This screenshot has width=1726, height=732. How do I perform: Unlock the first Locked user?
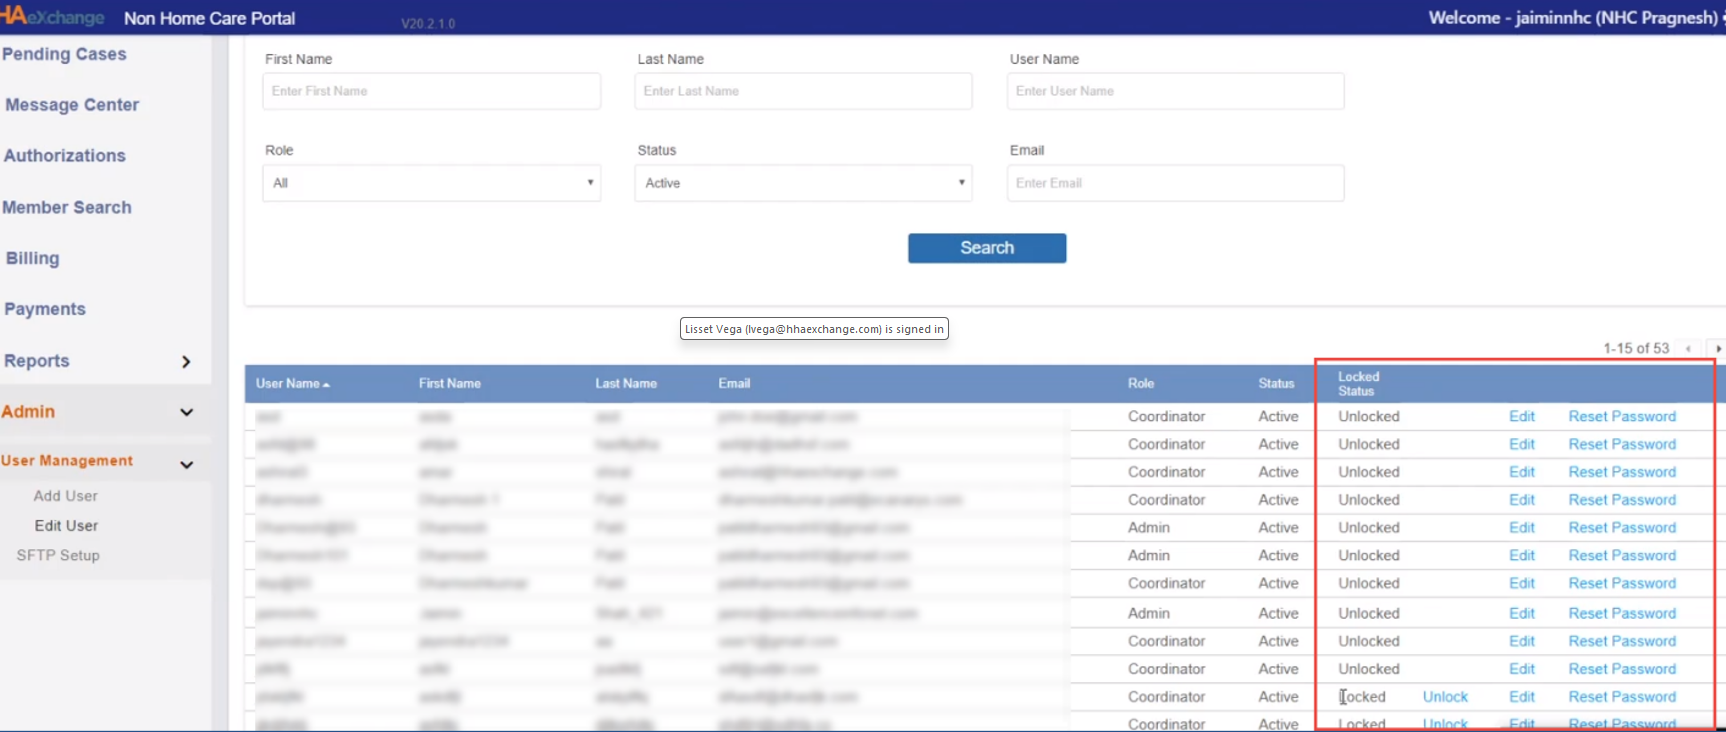[x=1445, y=697]
